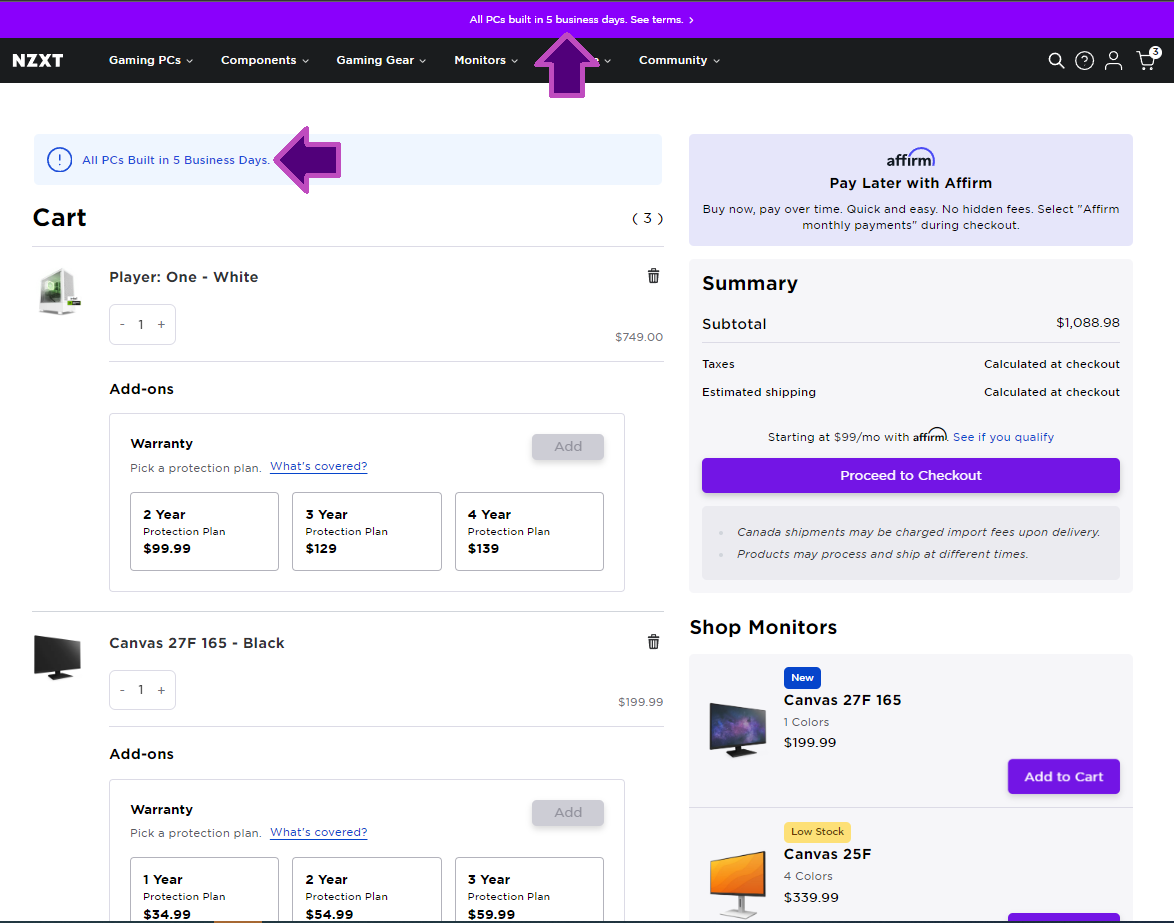Click '4 Colors' under Canvas 25F
The image size is (1174, 923).
808,876
